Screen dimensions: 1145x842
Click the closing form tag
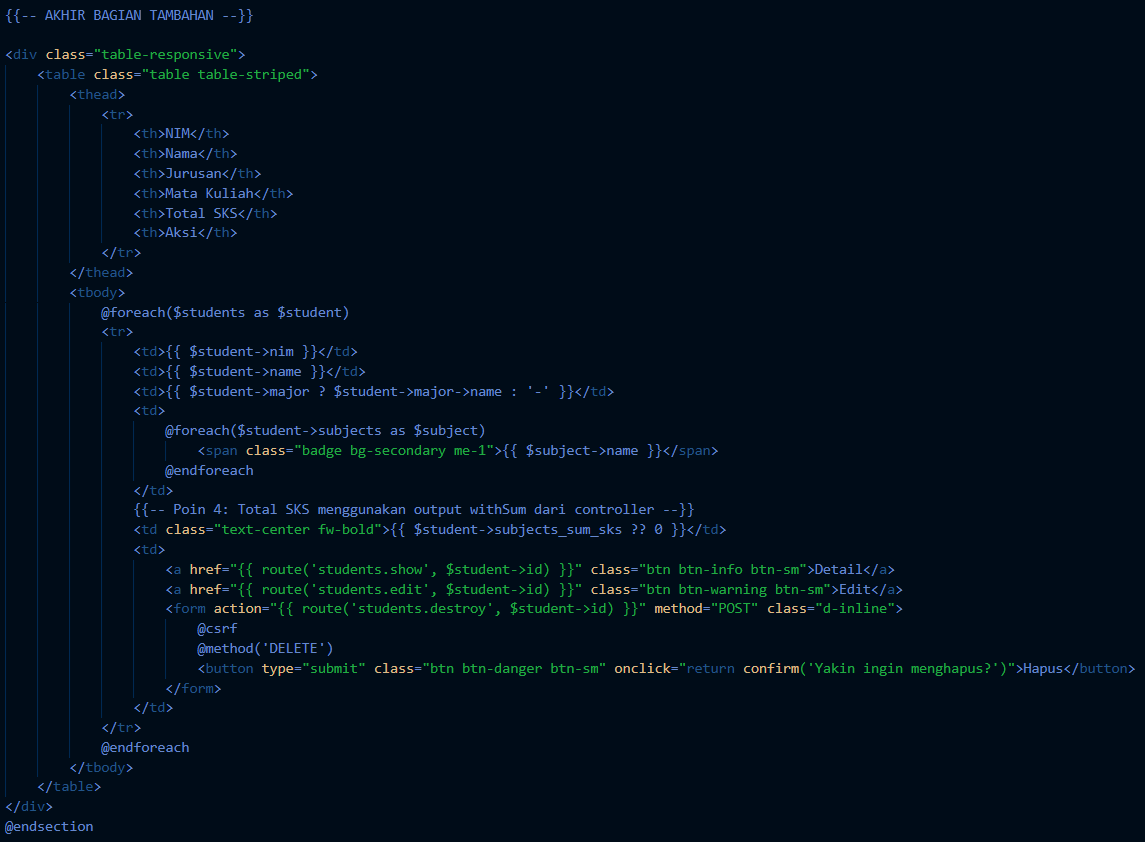pos(194,689)
